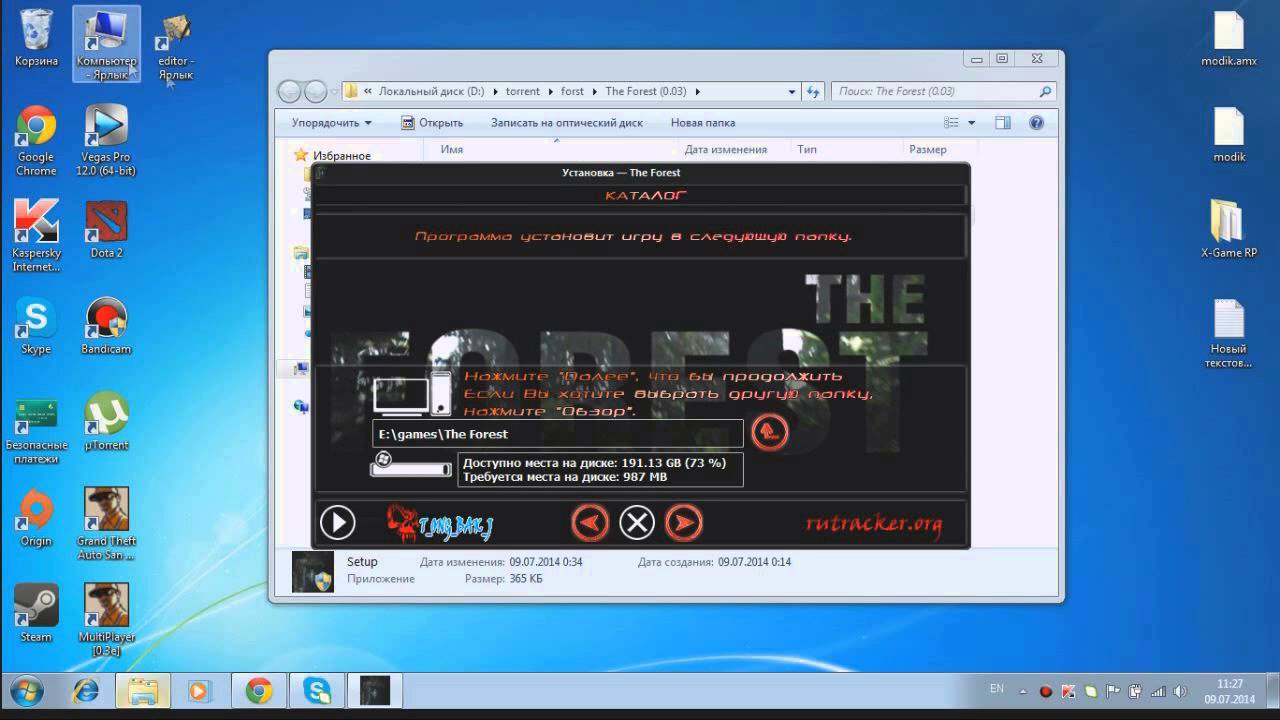Screen dimensions: 1280x720
Task: Click Windows Explorer taskbar button
Action: coord(144,691)
